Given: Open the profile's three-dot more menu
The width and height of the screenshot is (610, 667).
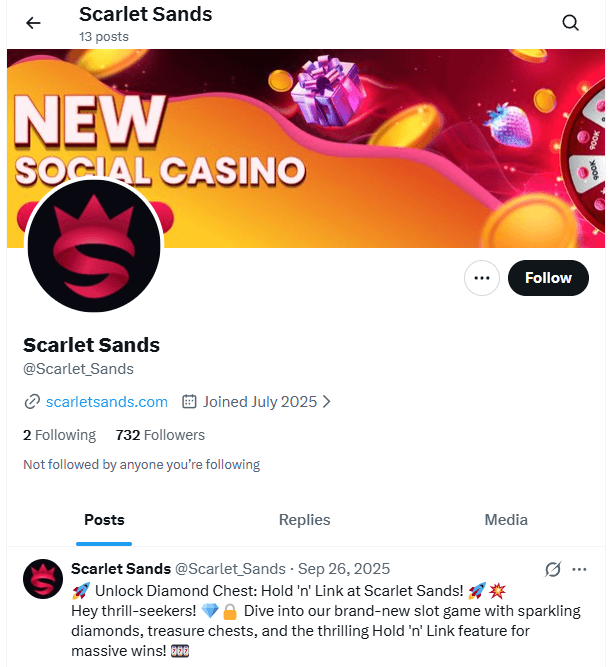Looking at the screenshot, I should (482, 278).
